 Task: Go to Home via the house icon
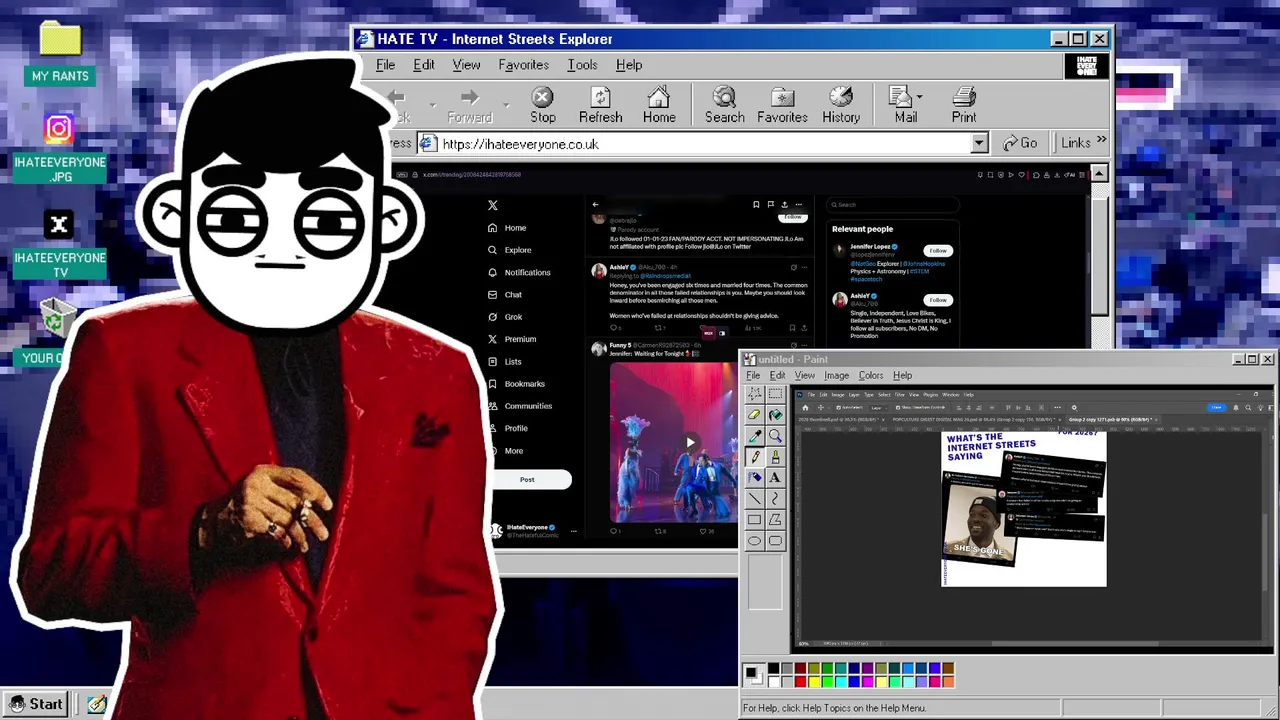tap(659, 104)
